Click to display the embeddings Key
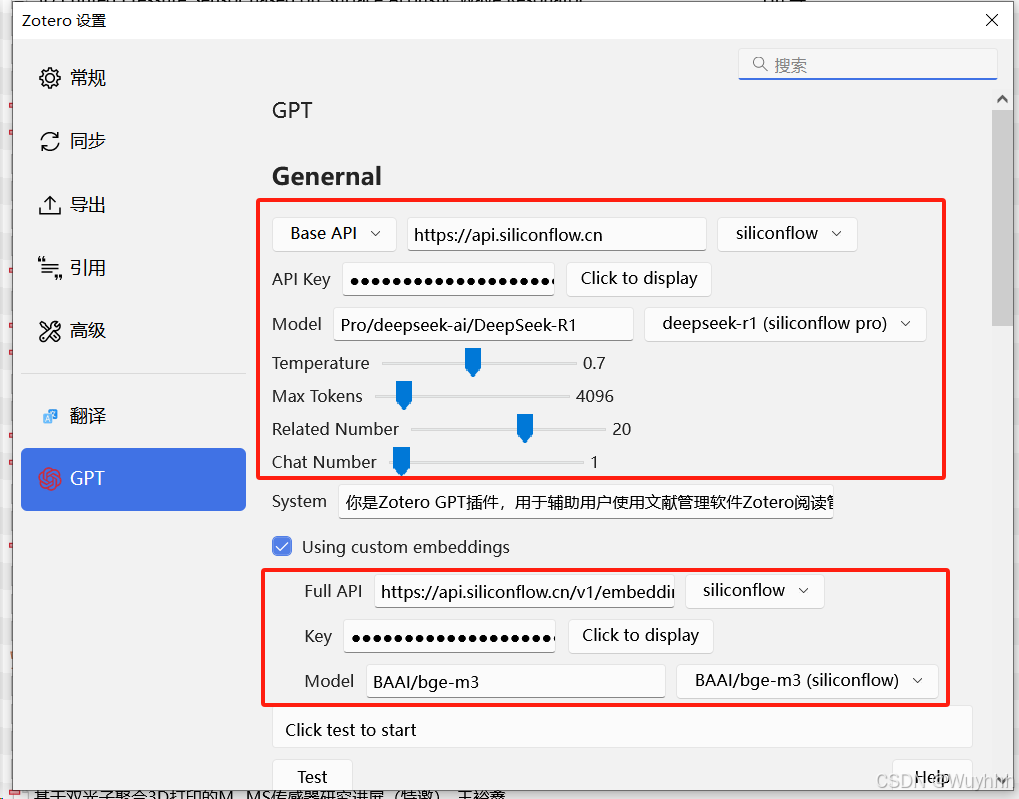This screenshot has height=799, width=1019. 641,636
